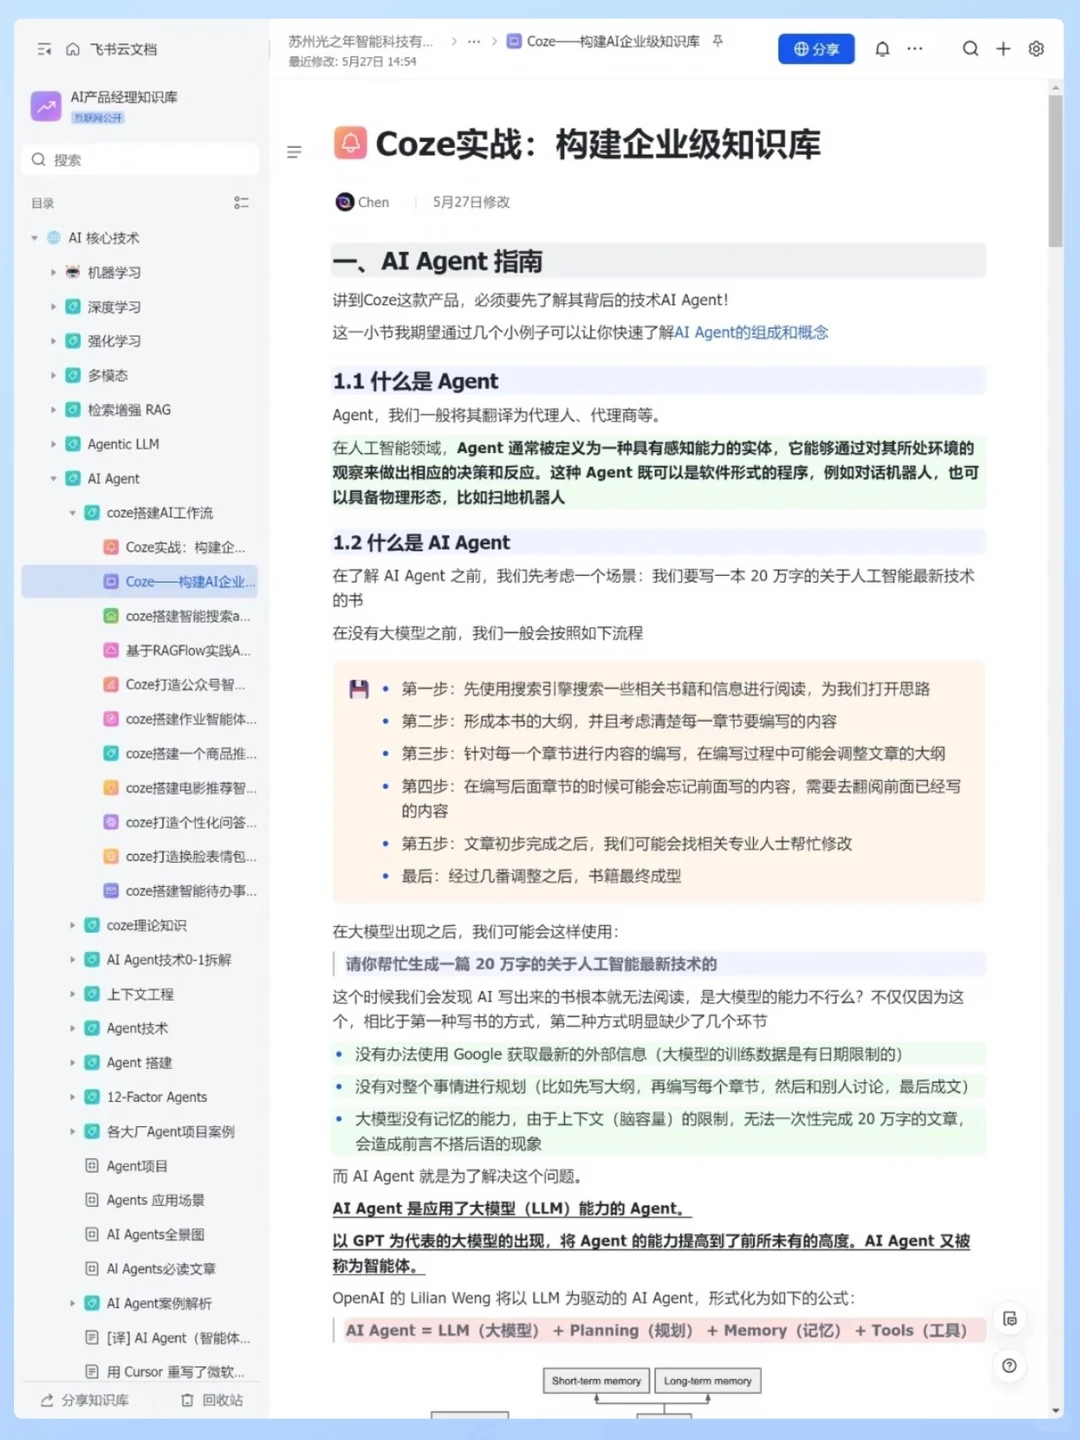Focus the 搜索 search field in sidebar
This screenshot has height=1440, width=1080.
click(x=140, y=160)
